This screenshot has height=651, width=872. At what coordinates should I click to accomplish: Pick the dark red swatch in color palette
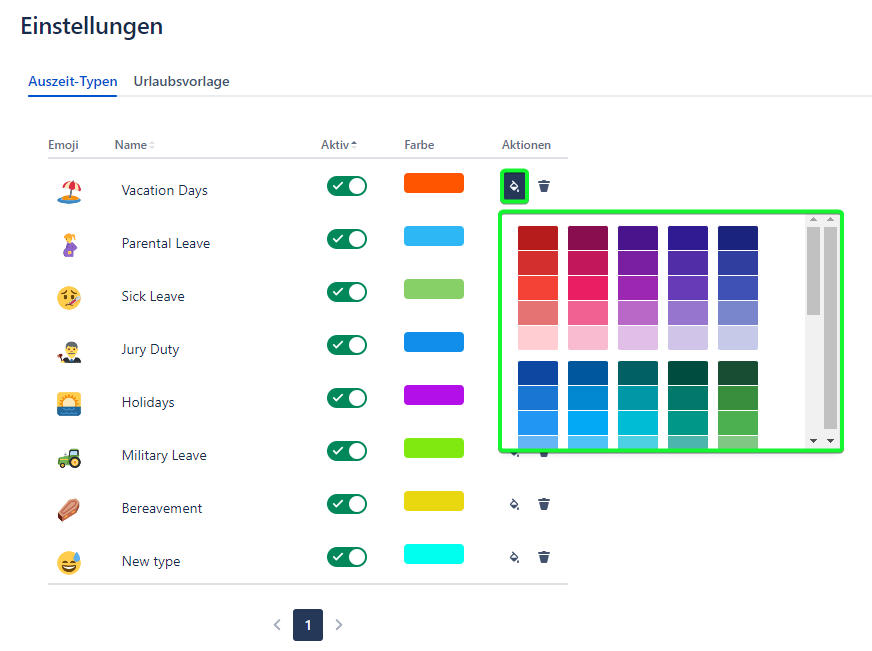coord(538,238)
